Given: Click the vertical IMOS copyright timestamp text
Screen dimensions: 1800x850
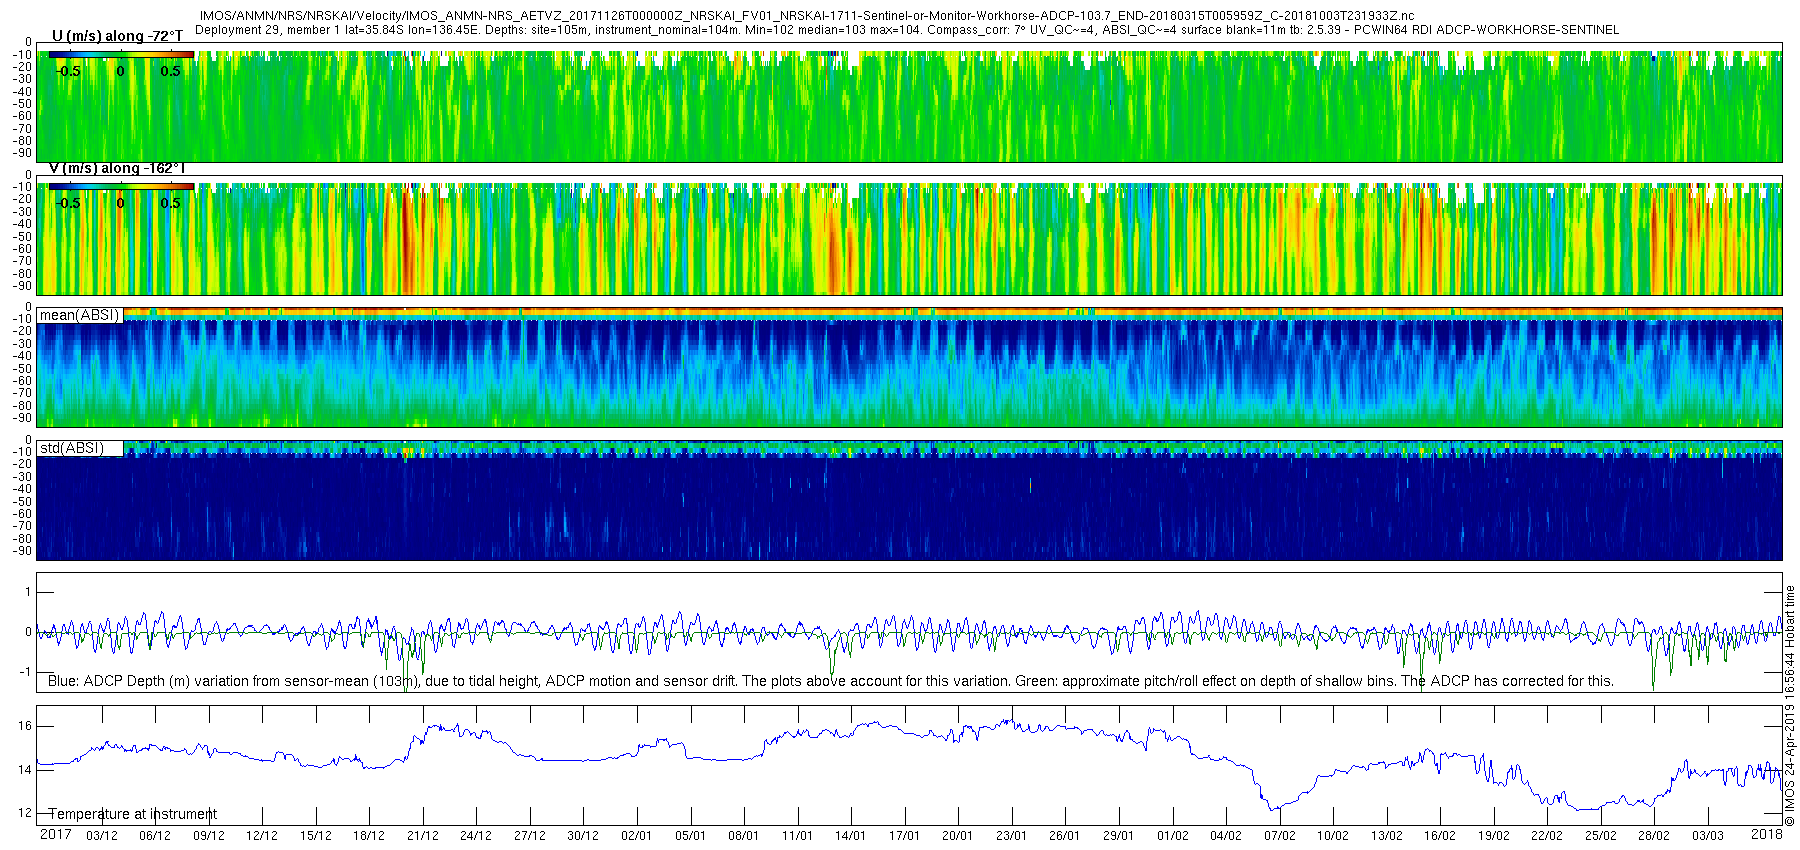Looking at the screenshot, I should click(x=1790, y=706).
